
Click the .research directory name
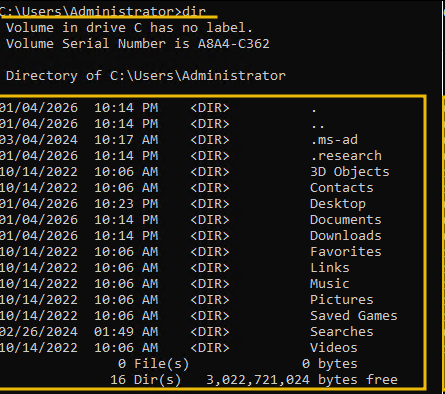coord(346,156)
